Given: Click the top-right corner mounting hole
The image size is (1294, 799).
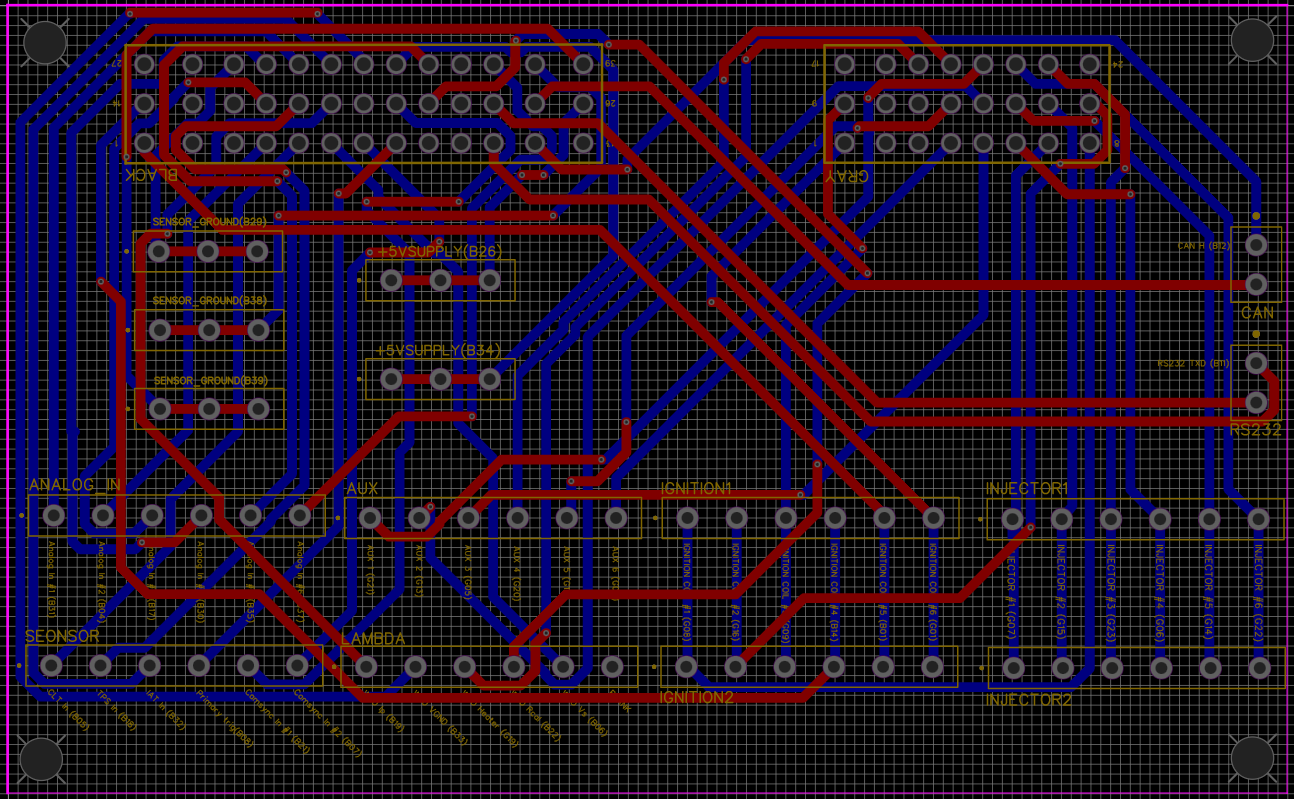Looking at the screenshot, I should (x=1252, y=40).
